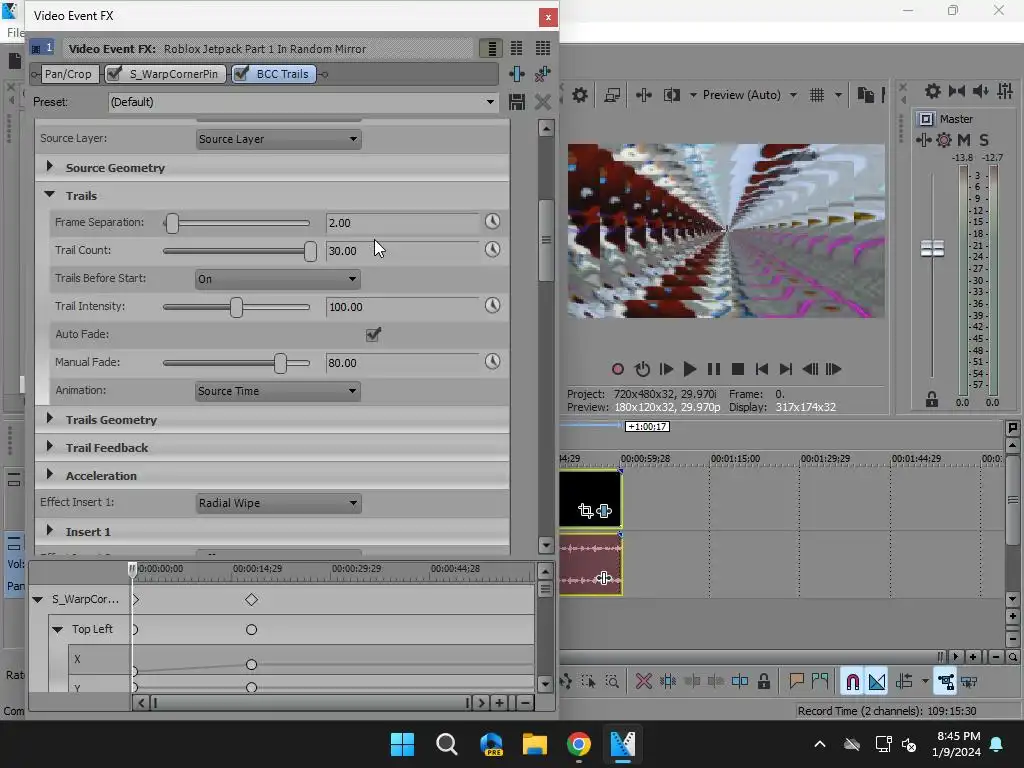1024x768 pixels.
Task: Click the Play button in preview
Action: coord(690,369)
